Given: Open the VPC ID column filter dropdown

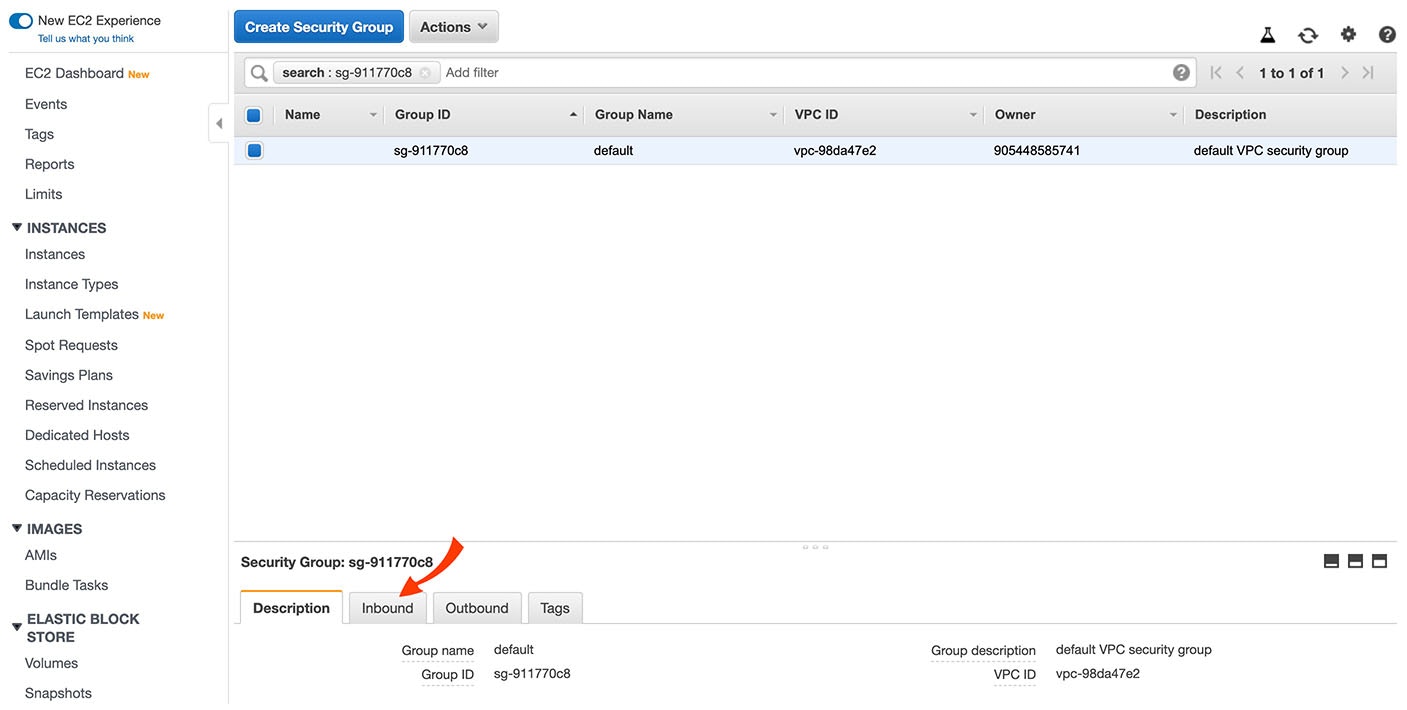Looking at the screenshot, I should coord(971,114).
